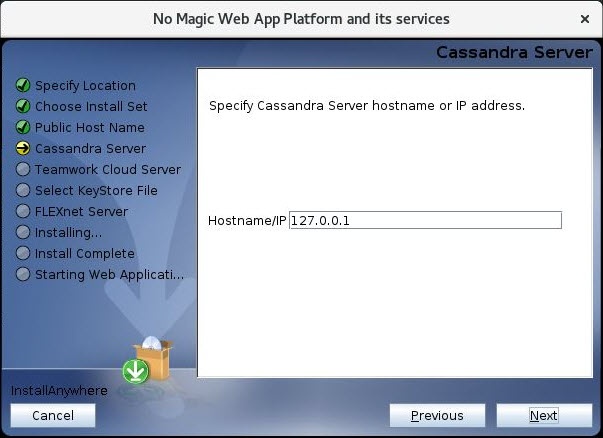Close the installer window
Screen dimensions: 603x438
(x=585, y=19)
